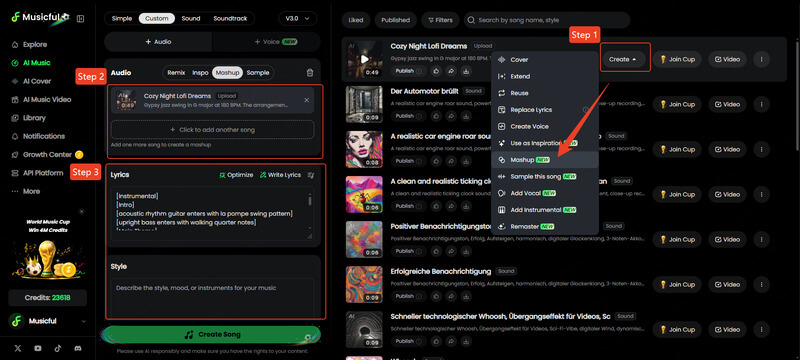800x360 pixels.
Task: Choose Add Vocal from the Create menu
Action: coord(544,193)
